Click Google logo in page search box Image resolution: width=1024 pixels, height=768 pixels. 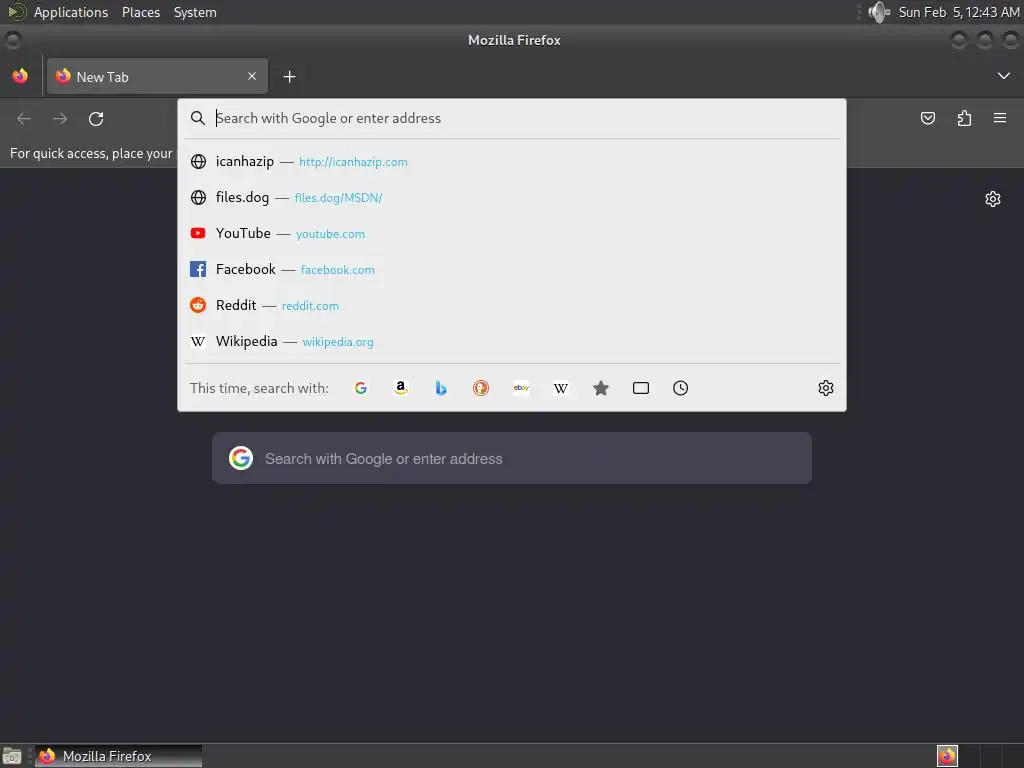click(x=241, y=458)
